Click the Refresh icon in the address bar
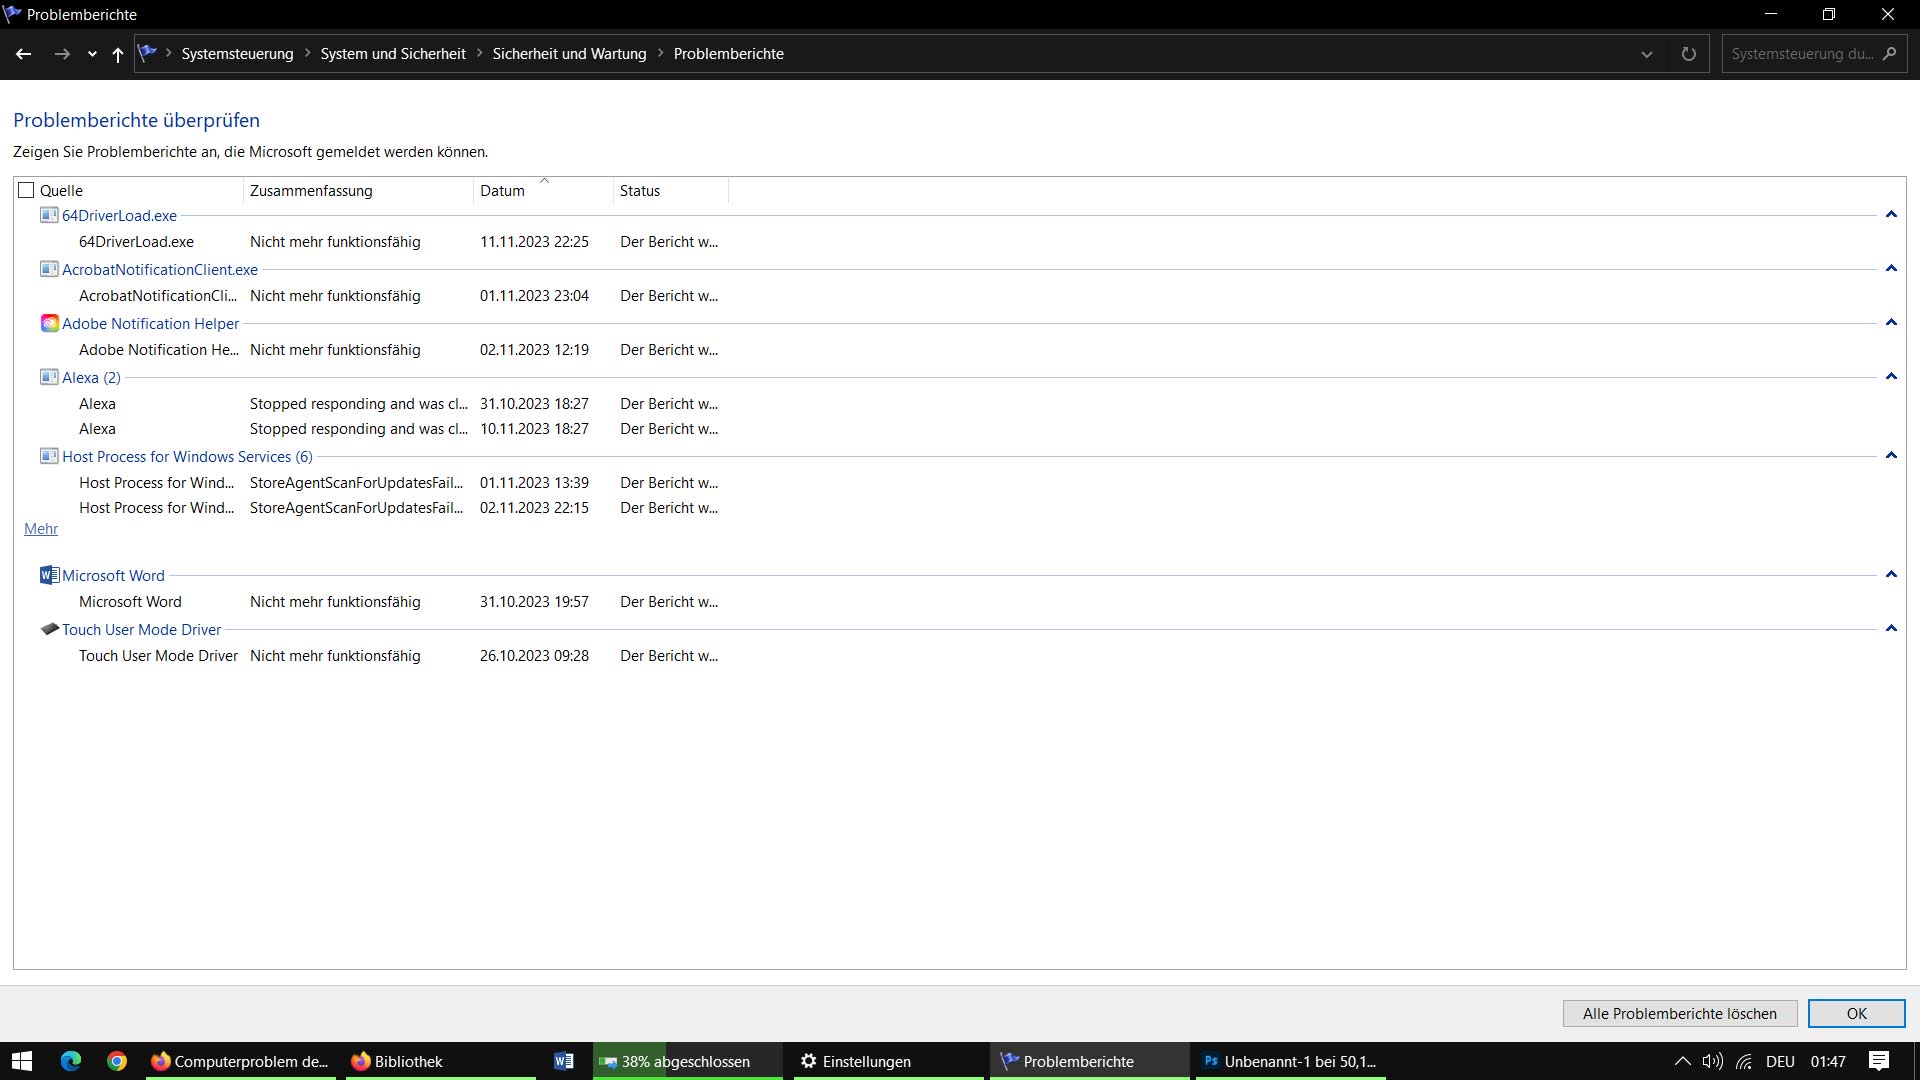This screenshot has width=1920, height=1080. coord(1689,54)
